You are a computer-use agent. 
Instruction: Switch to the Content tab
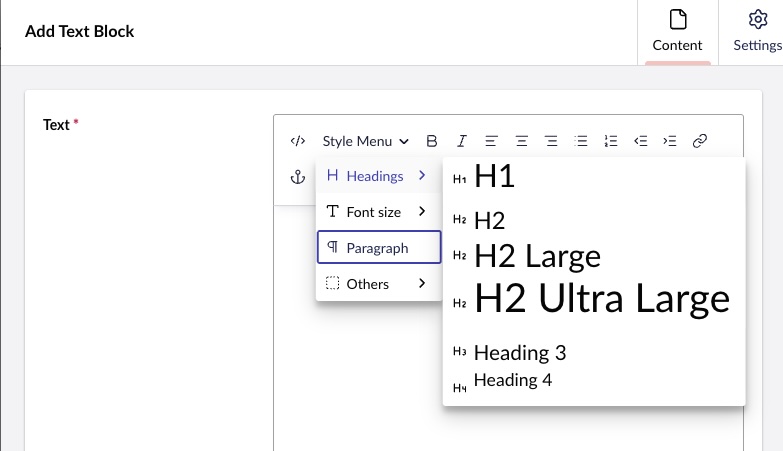tap(678, 32)
